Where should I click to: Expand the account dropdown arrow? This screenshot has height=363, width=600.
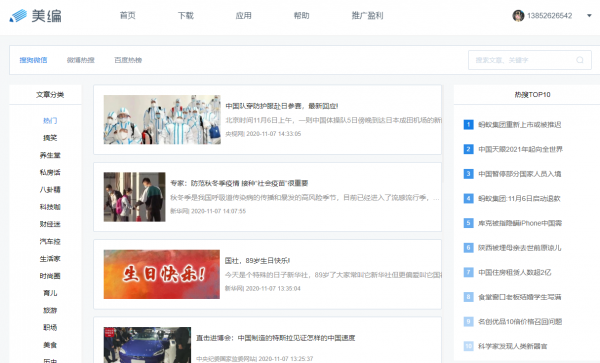[589, 16]
